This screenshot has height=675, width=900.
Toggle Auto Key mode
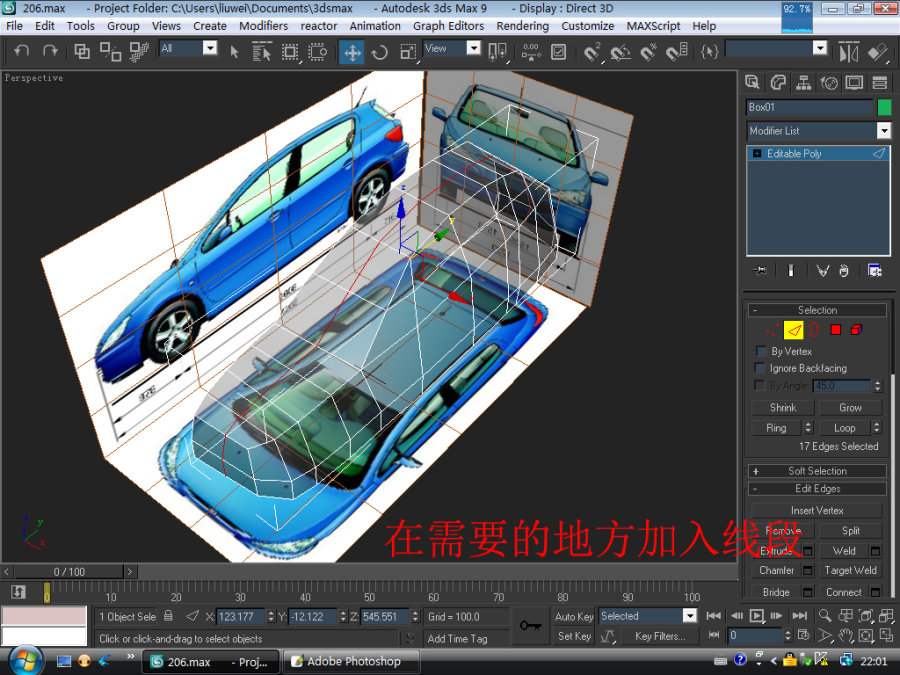[x=574, y=616]
